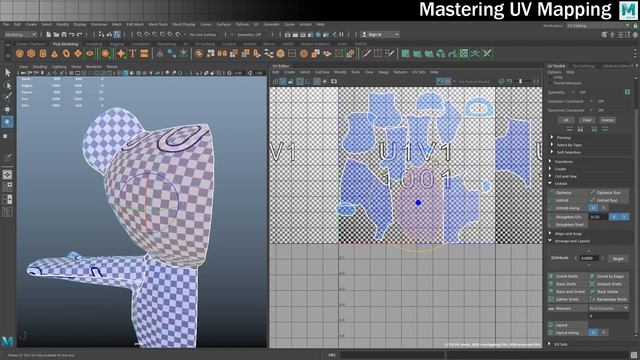Switch to the Attribute Editor tab

pyautogui.click(x=616, y=66)
